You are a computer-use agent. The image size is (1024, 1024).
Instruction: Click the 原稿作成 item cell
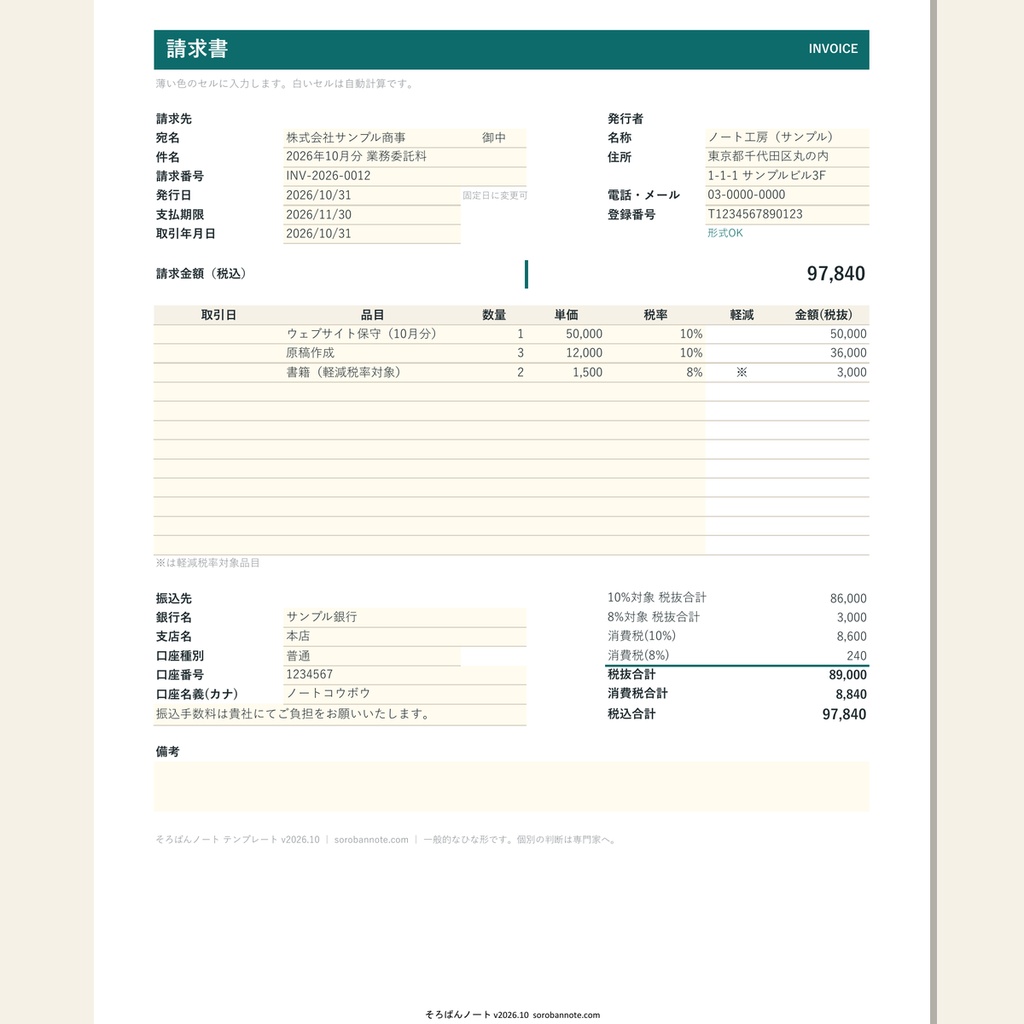372,353
